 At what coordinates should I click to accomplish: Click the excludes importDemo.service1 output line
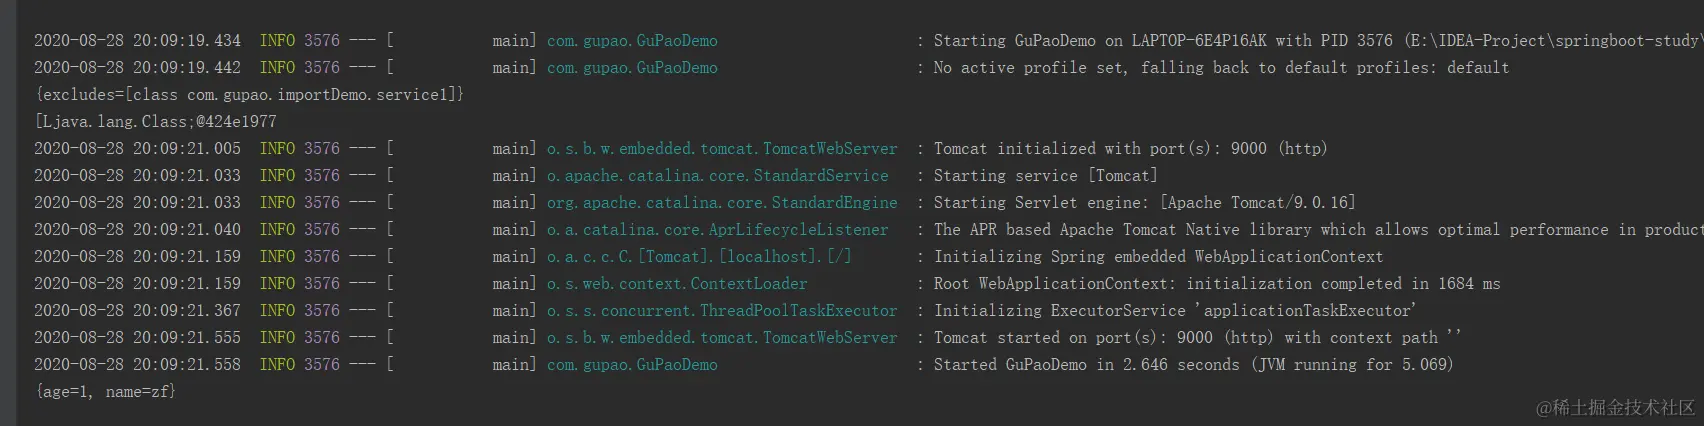click(x=249, y=95)
